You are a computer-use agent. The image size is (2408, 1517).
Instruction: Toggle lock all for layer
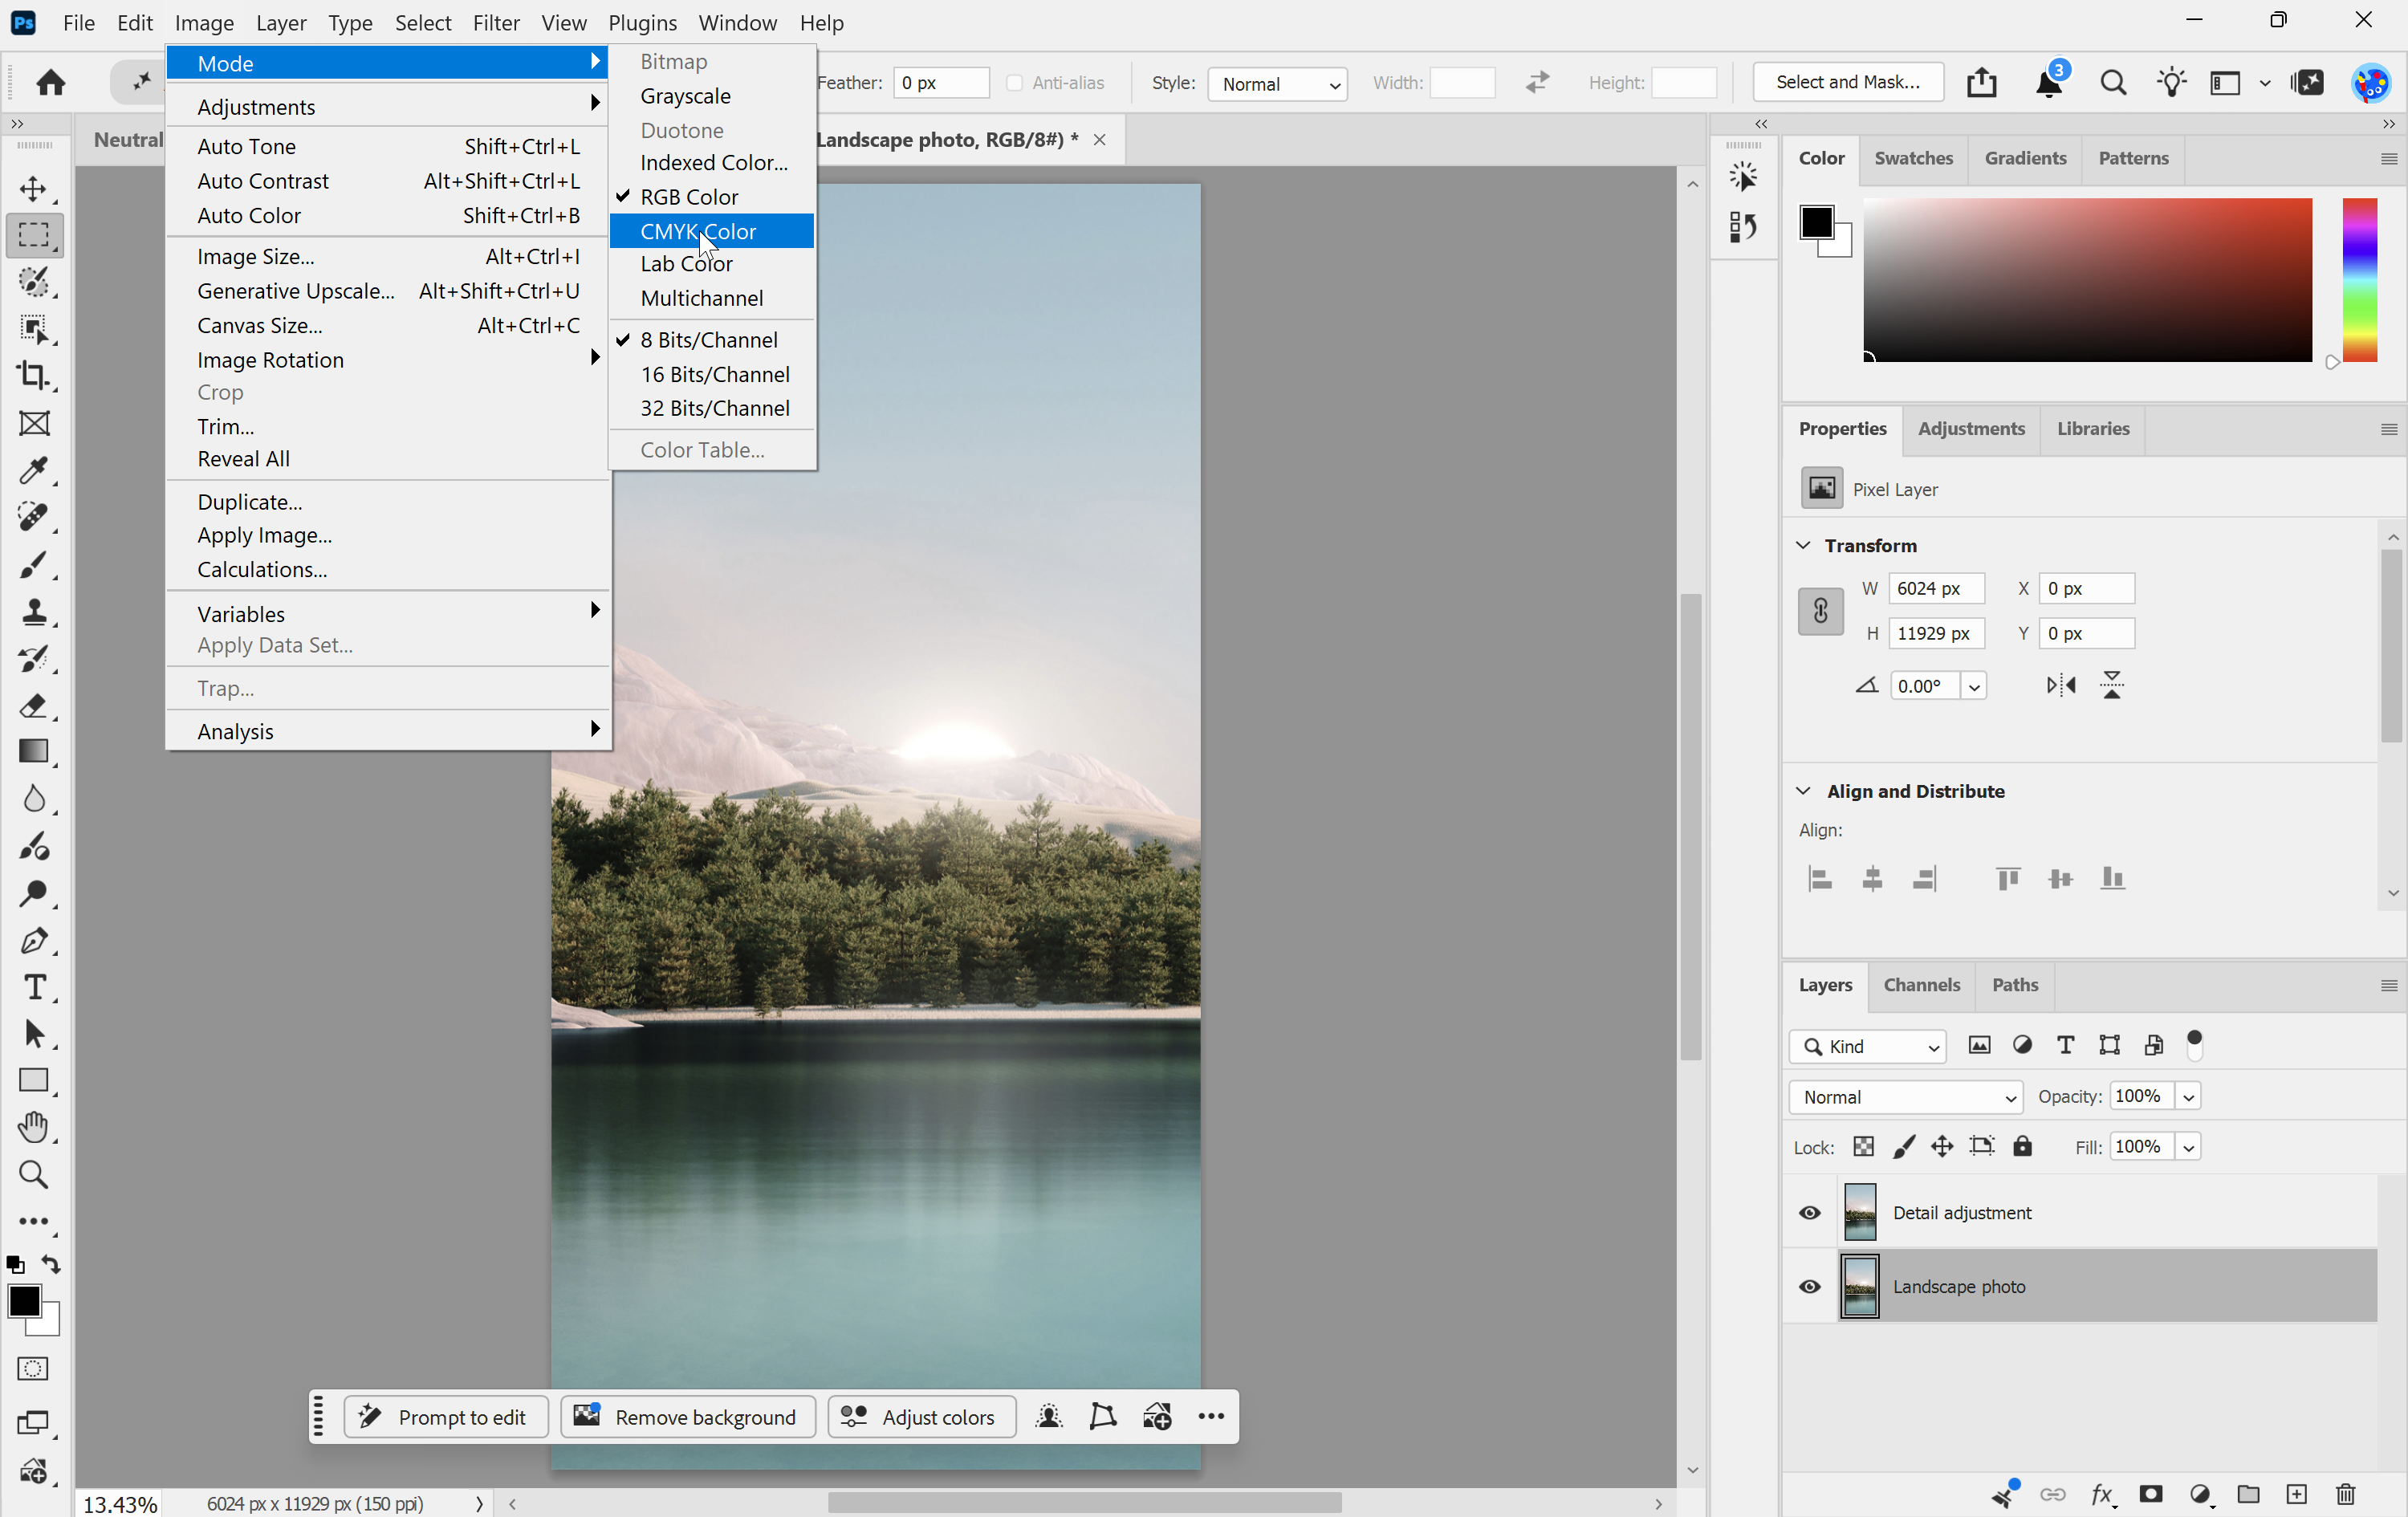point(2022,1146)
